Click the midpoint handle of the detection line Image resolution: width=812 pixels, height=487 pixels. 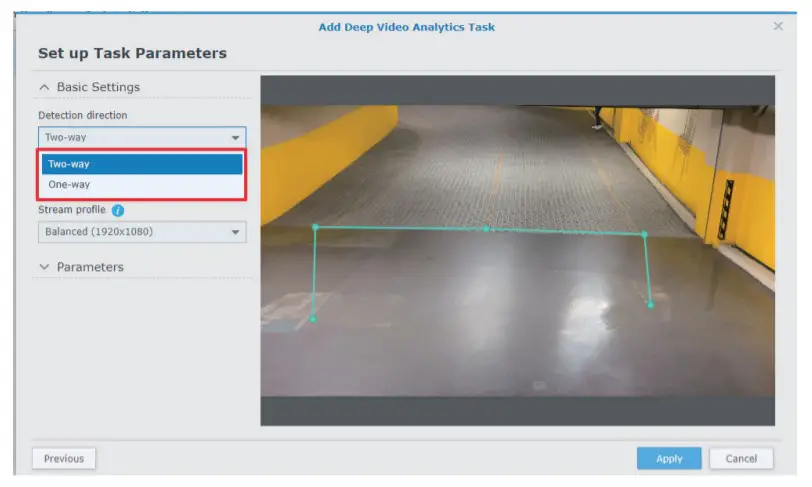(486, 228)
